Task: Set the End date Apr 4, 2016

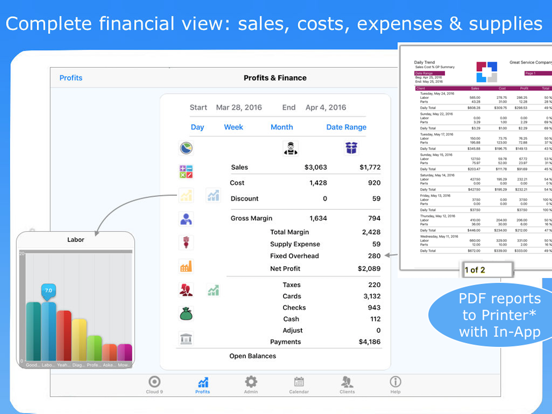Action: click(326, 107)
